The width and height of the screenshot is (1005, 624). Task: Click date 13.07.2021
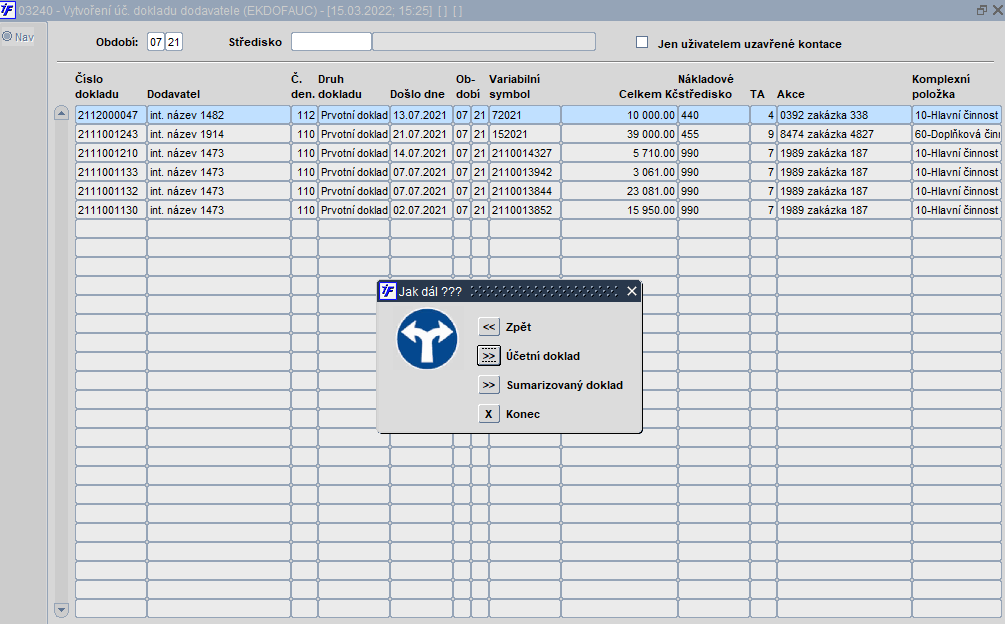[x=421, y=115]
